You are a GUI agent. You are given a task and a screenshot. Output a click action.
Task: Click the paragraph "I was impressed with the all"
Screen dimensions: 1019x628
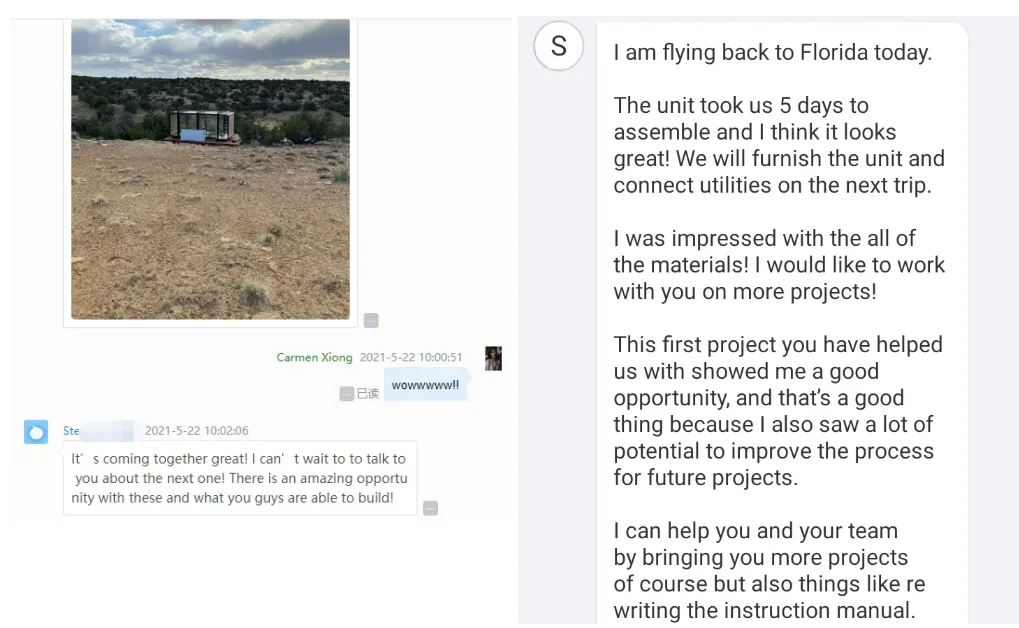(778, 265)
